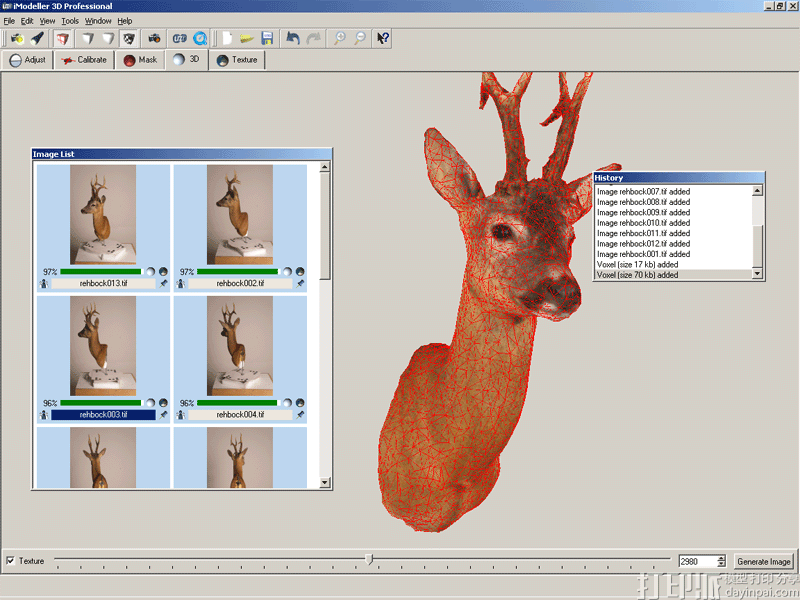Save the project with the floppy disk icon

[267, 38]
